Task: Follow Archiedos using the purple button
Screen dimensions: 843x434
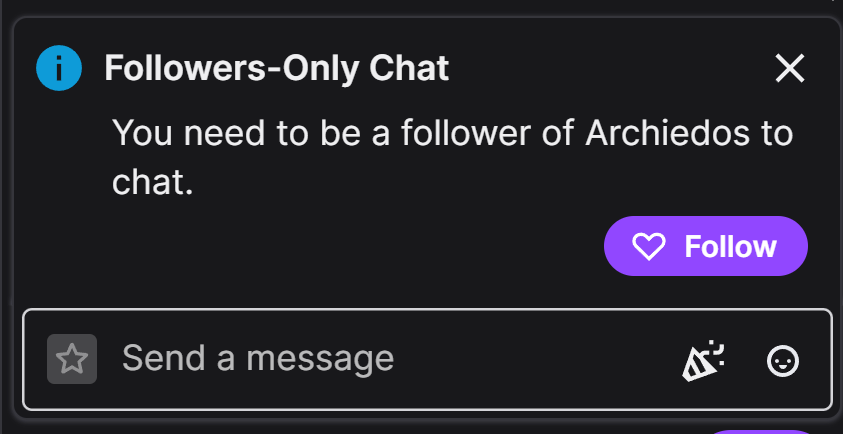Action: click(x=706, y=246)
